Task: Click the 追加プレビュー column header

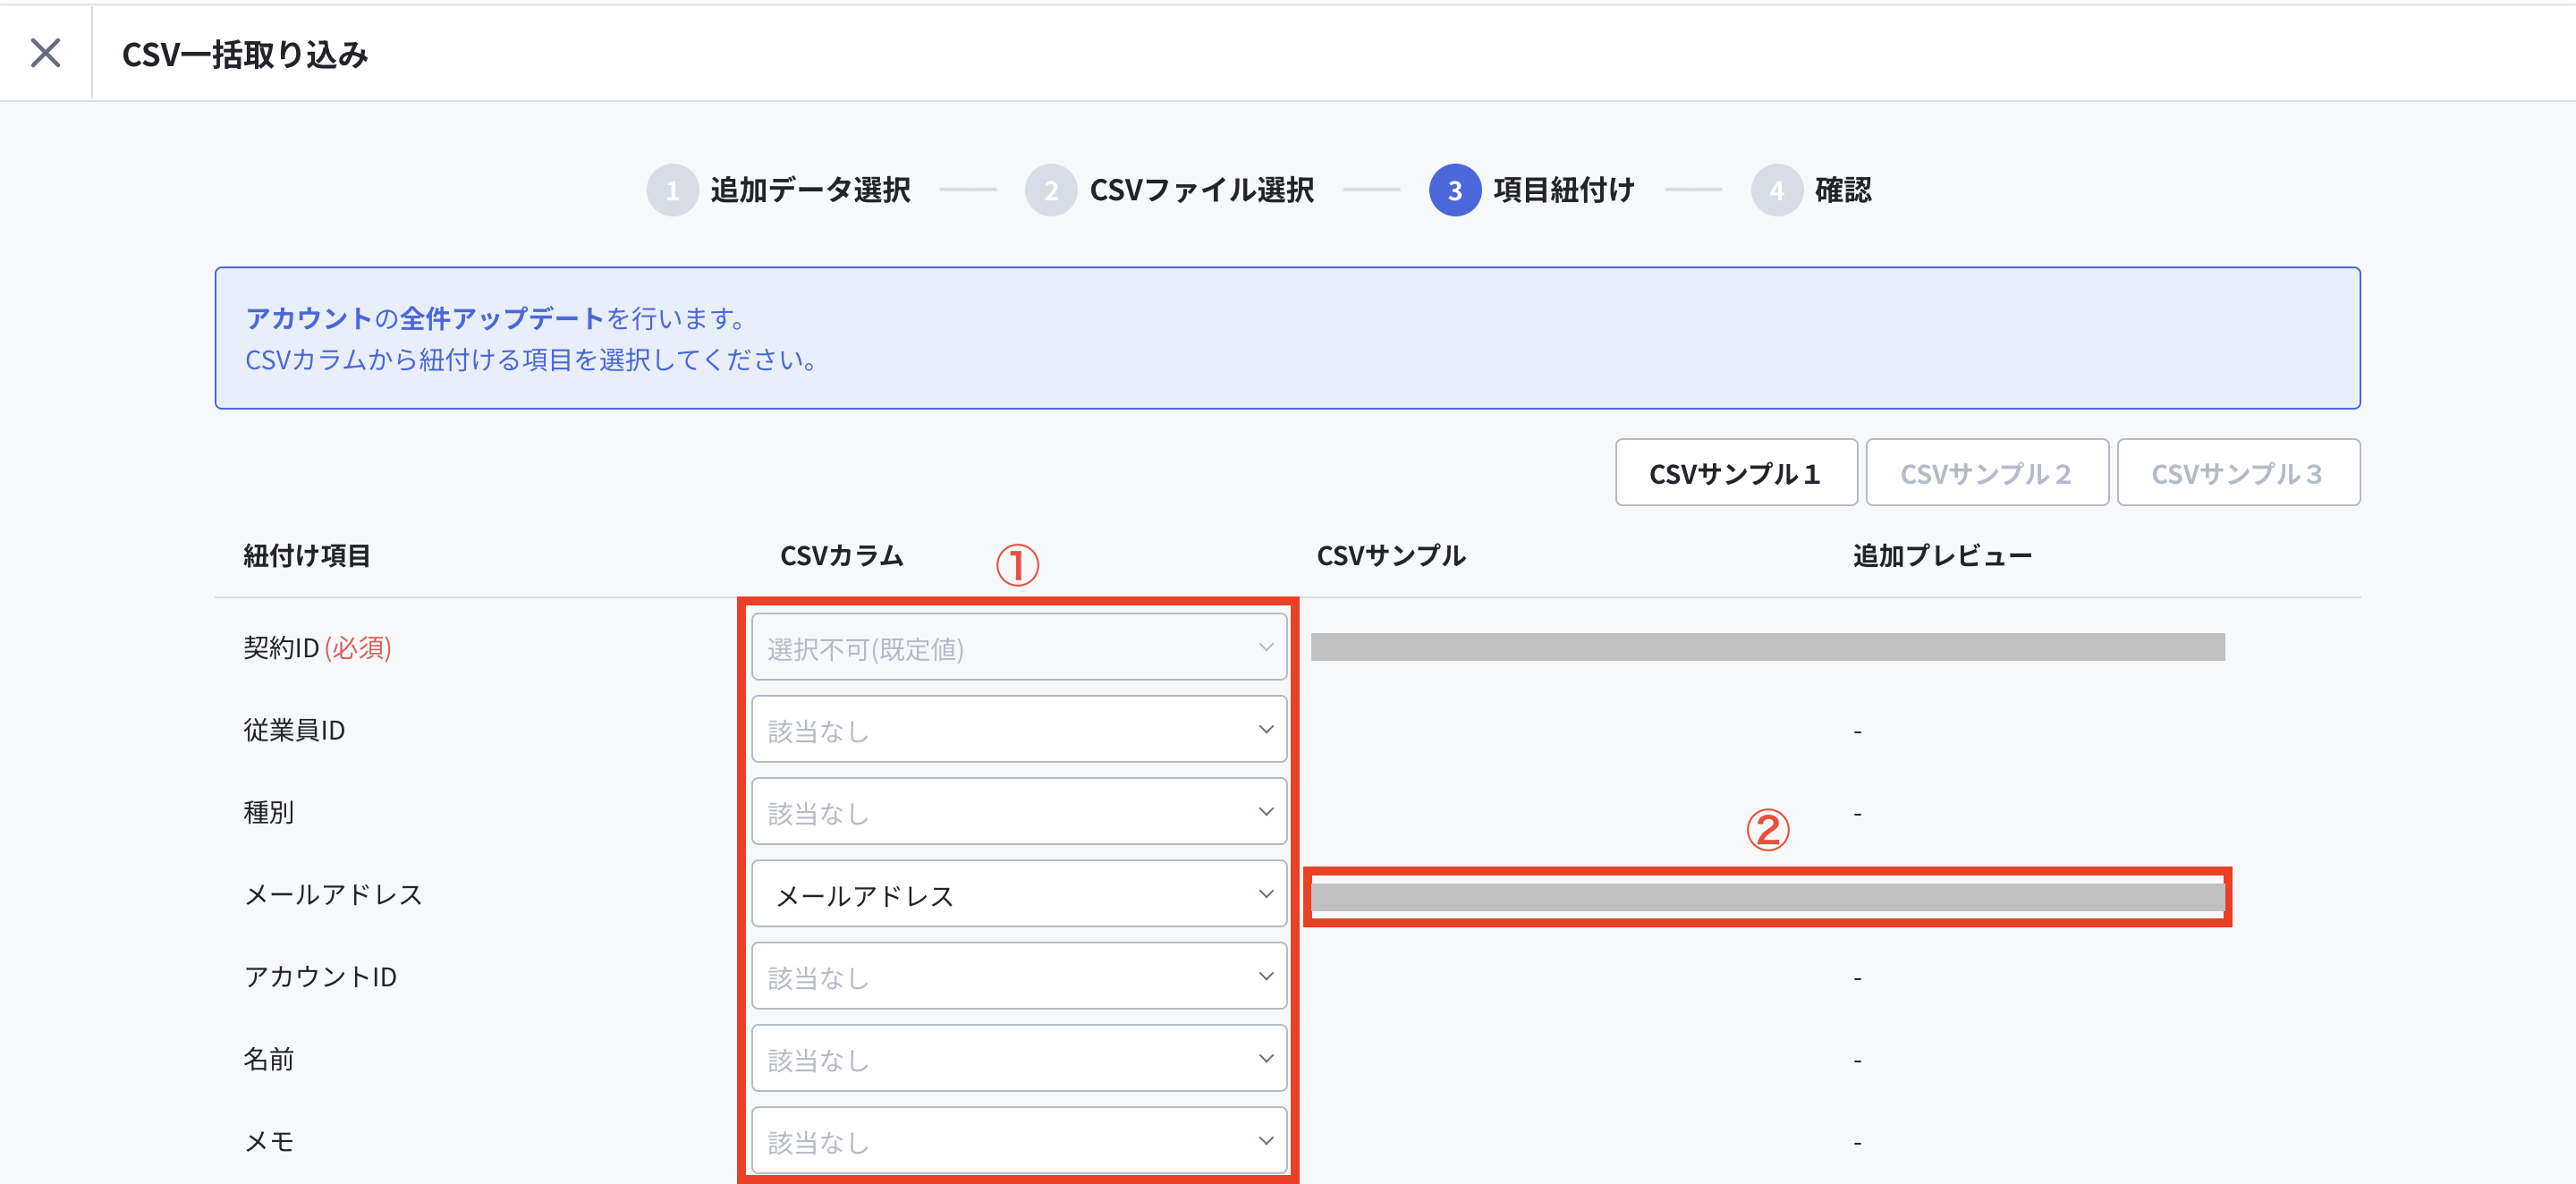Action: [1942, 556]
